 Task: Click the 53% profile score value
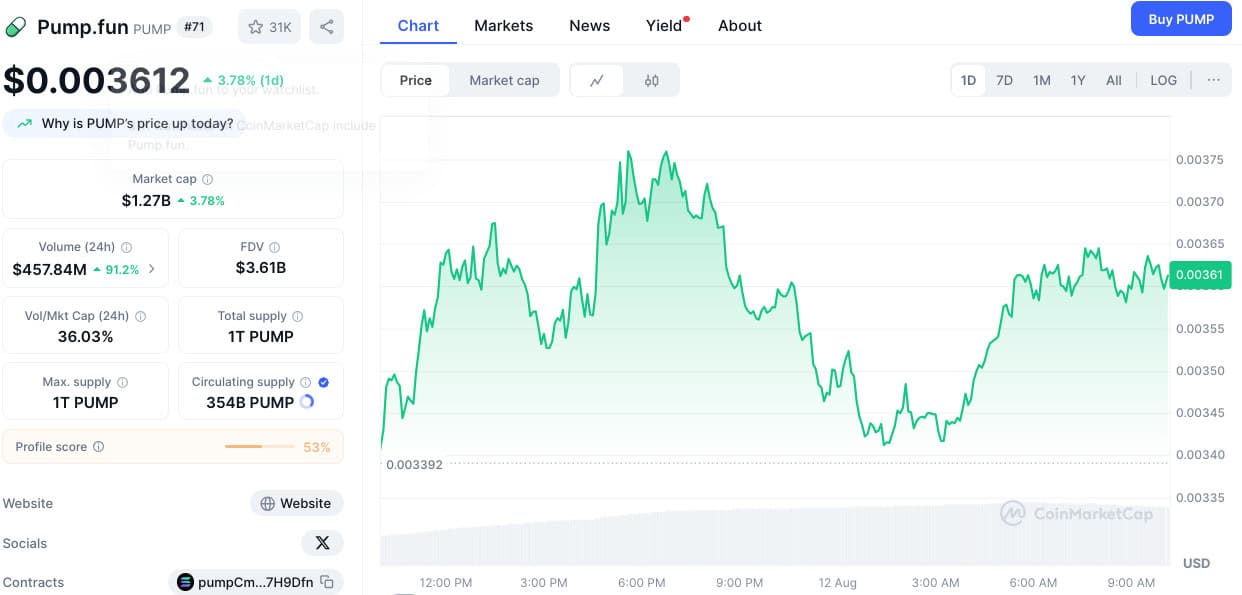point(317,447)
